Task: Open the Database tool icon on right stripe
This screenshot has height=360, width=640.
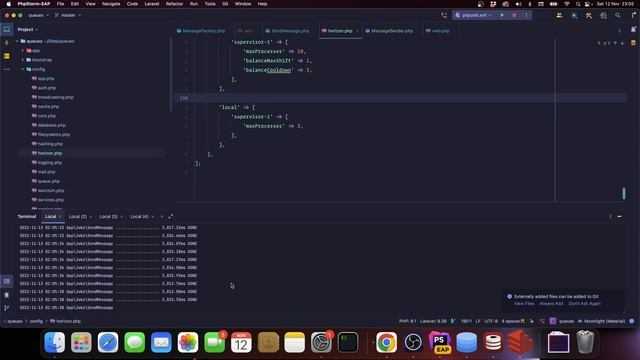Action: pos(633,42)
